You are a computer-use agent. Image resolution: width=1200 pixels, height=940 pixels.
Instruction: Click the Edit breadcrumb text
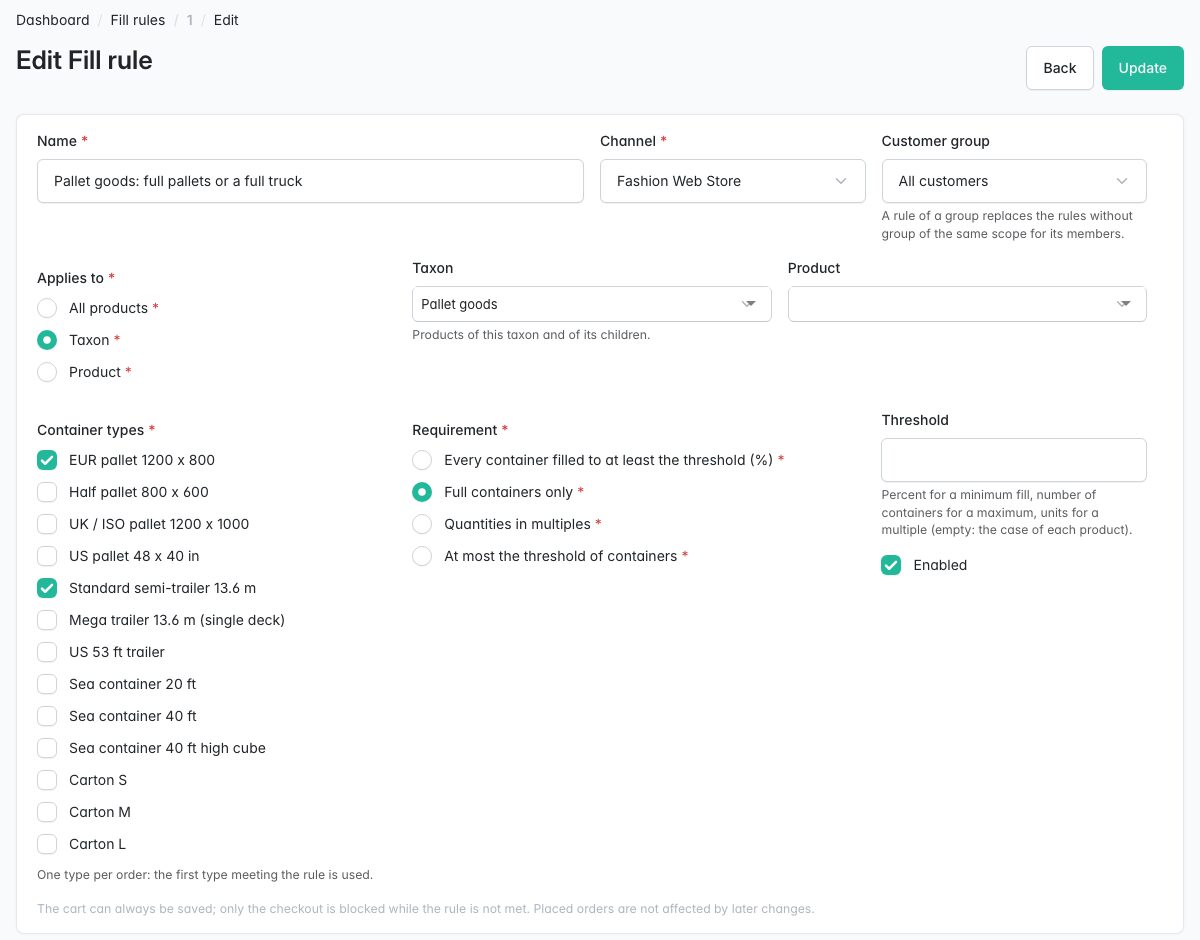(226, 20)
